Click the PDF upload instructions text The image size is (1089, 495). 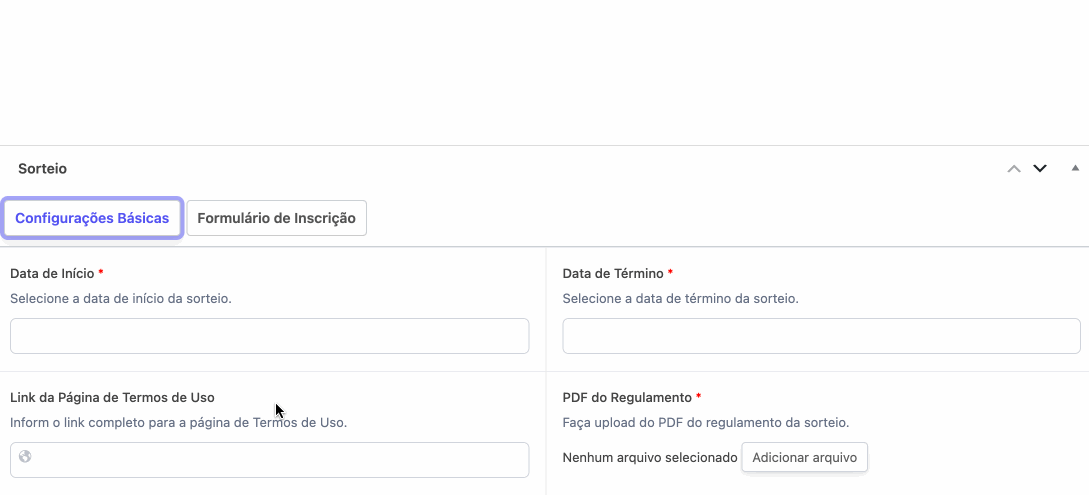tap(705, 422)
